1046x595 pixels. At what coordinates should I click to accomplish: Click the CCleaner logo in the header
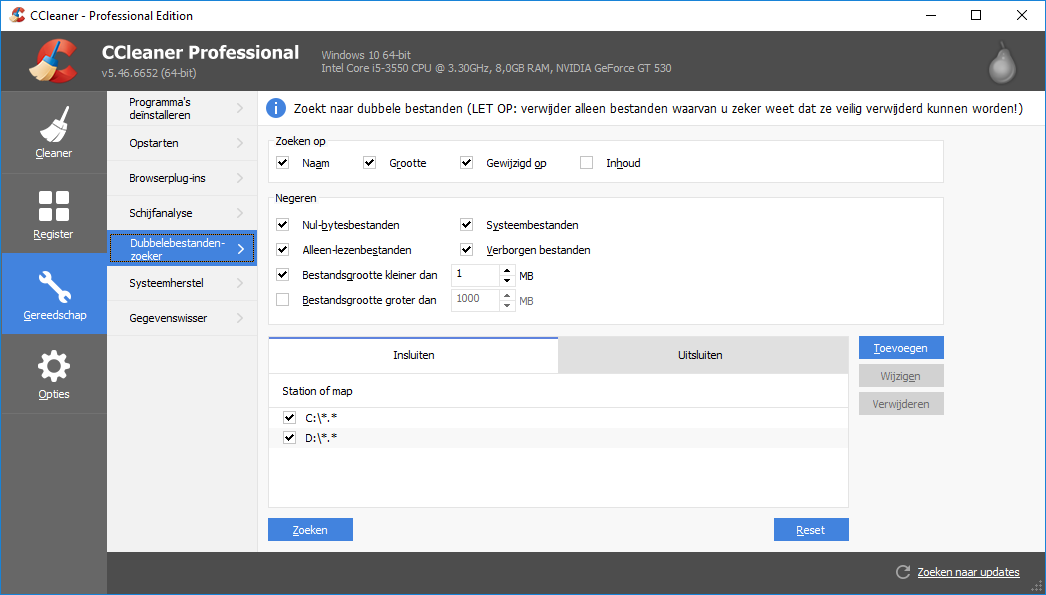coord(57,60)
